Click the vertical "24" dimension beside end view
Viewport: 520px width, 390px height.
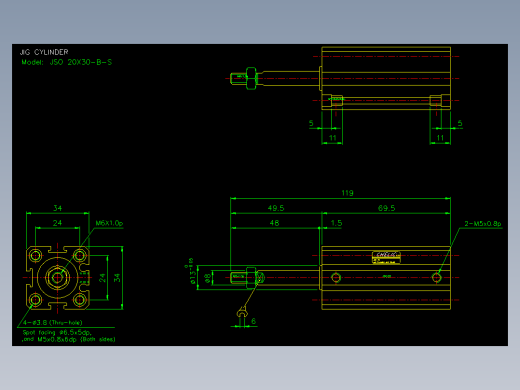(x=102, y=278)
